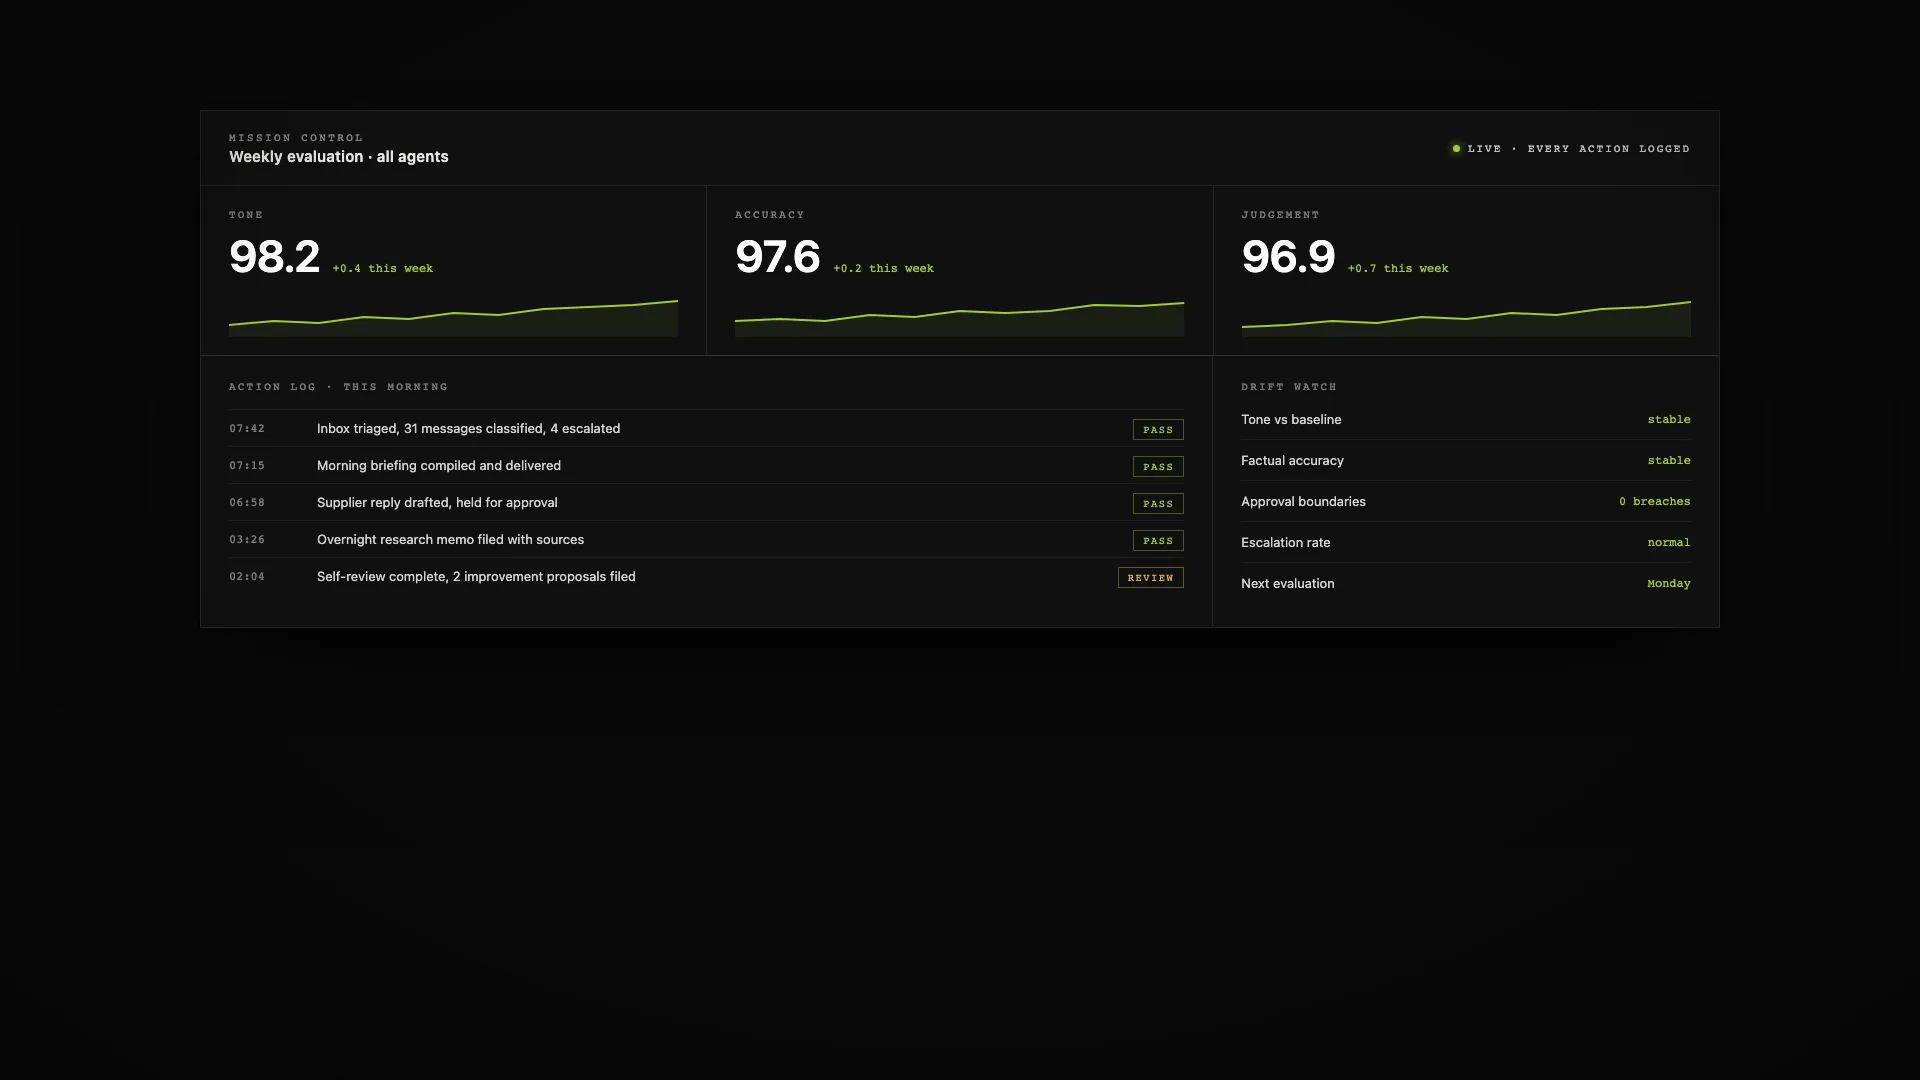This screenshot has width=1920, height=1080.
Task: Click the normal escalation rate value
Action: [1669, 542]
